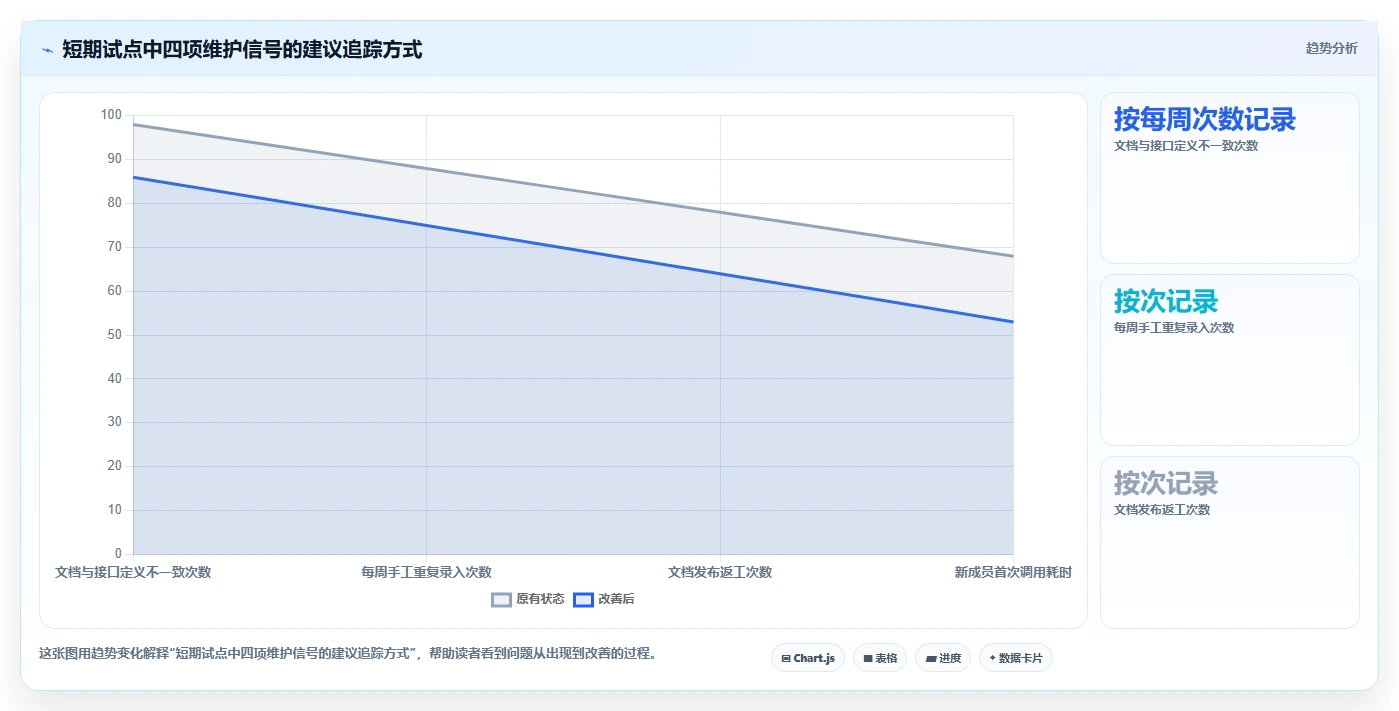The image size is (1399, 711).
Task: Open the gray 按次记录 card
Action: (1230, 543)
